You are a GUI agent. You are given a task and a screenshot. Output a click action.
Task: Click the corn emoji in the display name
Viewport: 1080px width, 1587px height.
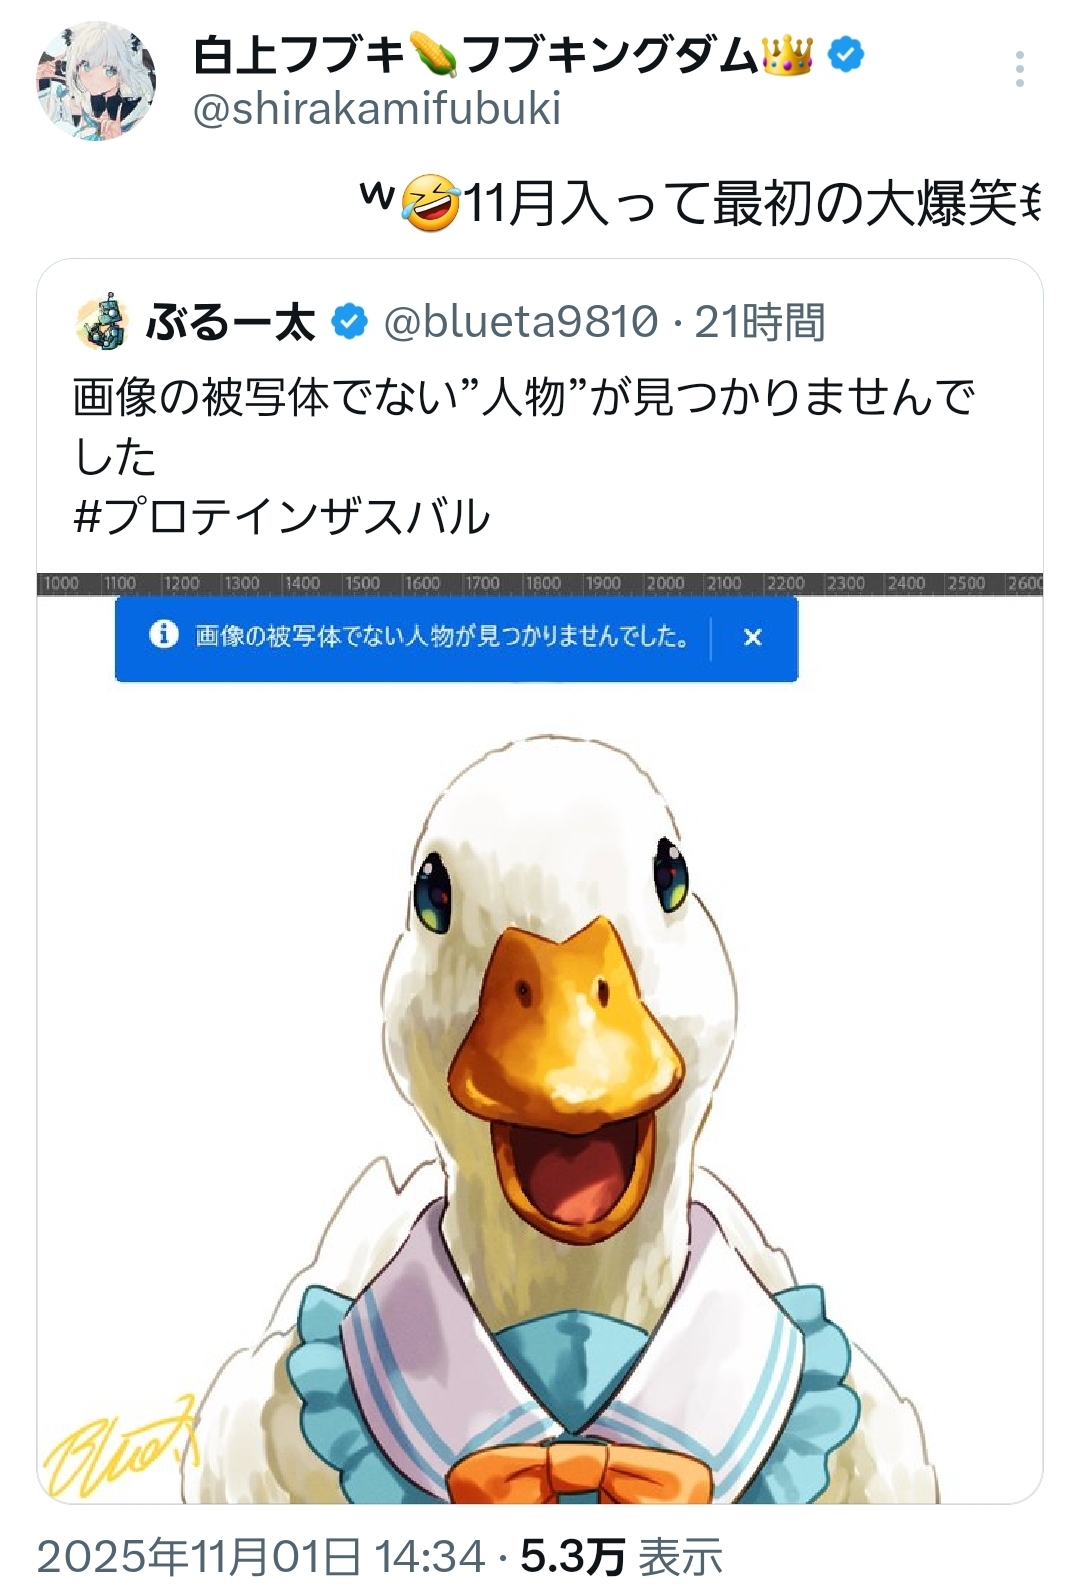433,54
